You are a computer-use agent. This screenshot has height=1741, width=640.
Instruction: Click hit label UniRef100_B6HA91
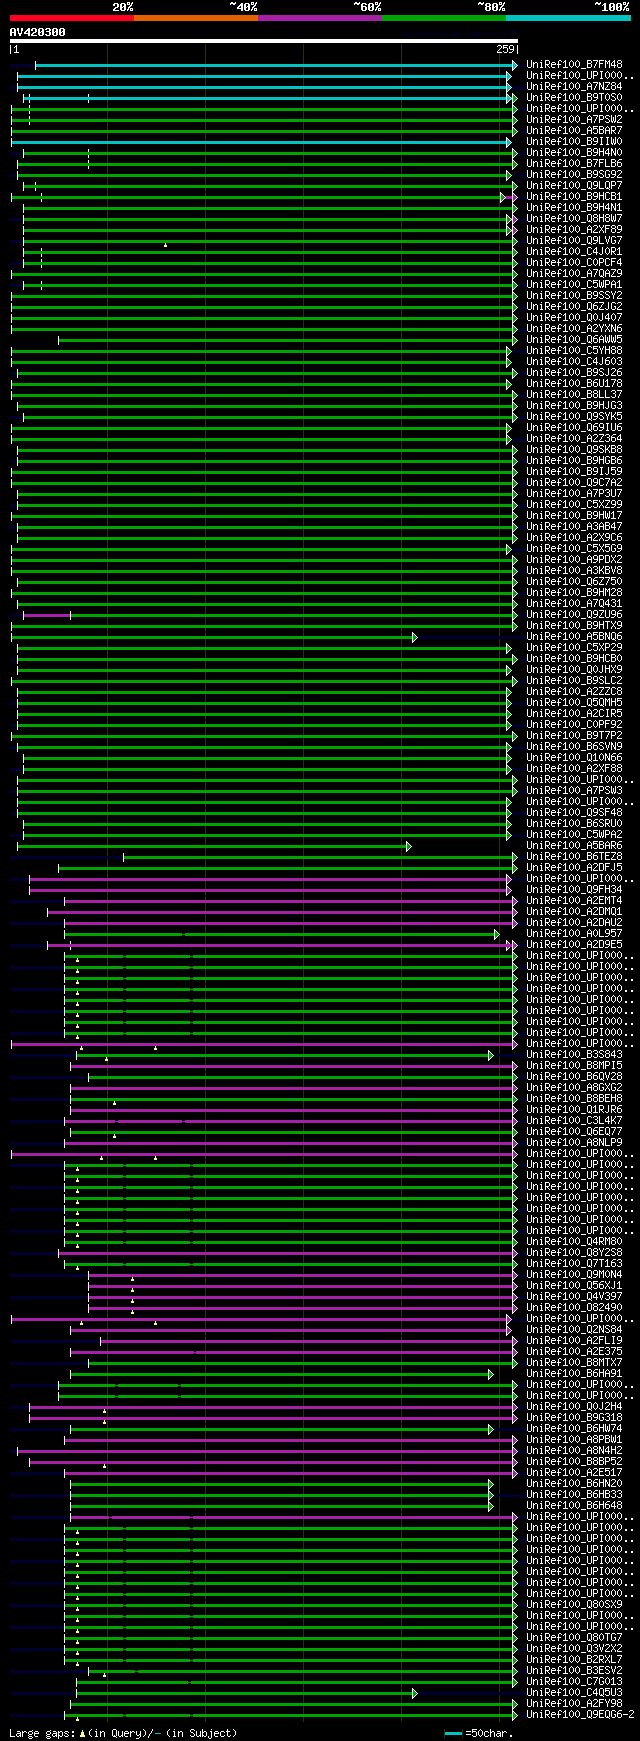coord(574,1374)
